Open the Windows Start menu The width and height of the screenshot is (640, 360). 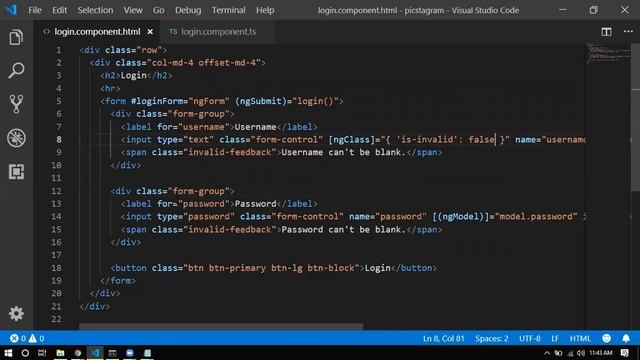(x=8, y=353)
